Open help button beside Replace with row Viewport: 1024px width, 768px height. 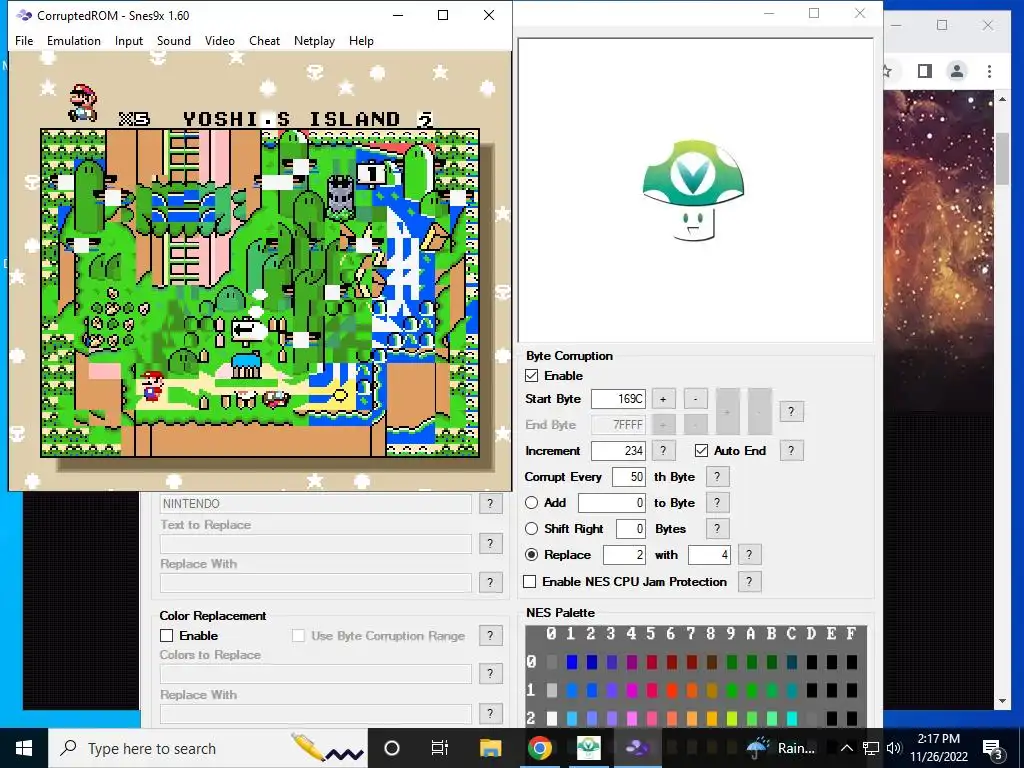[x=749, y=555]
